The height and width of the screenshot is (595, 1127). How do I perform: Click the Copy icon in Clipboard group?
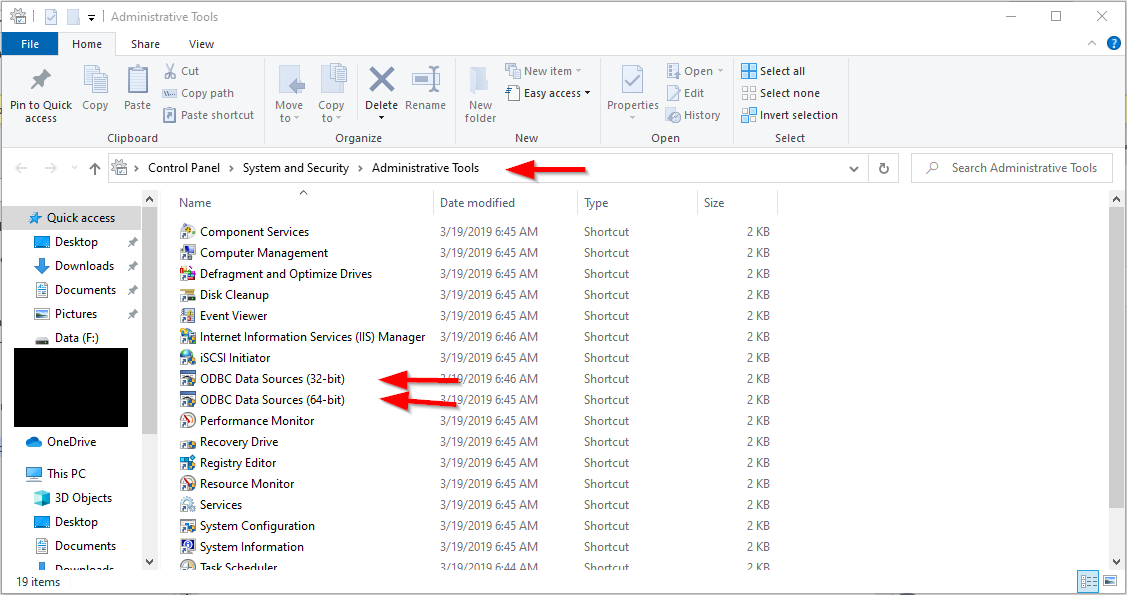click(x=95, y=79)
